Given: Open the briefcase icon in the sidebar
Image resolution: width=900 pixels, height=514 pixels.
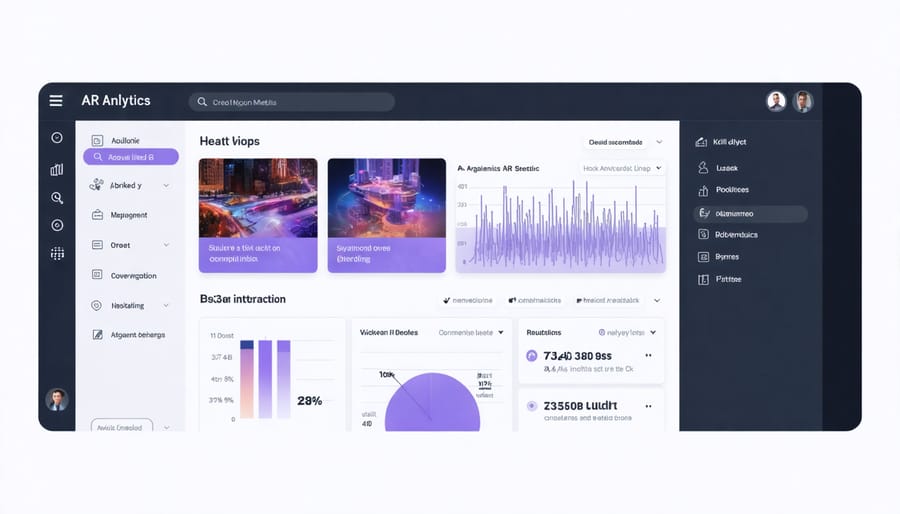Looking at the screenshot, I should tap(97, 215).
